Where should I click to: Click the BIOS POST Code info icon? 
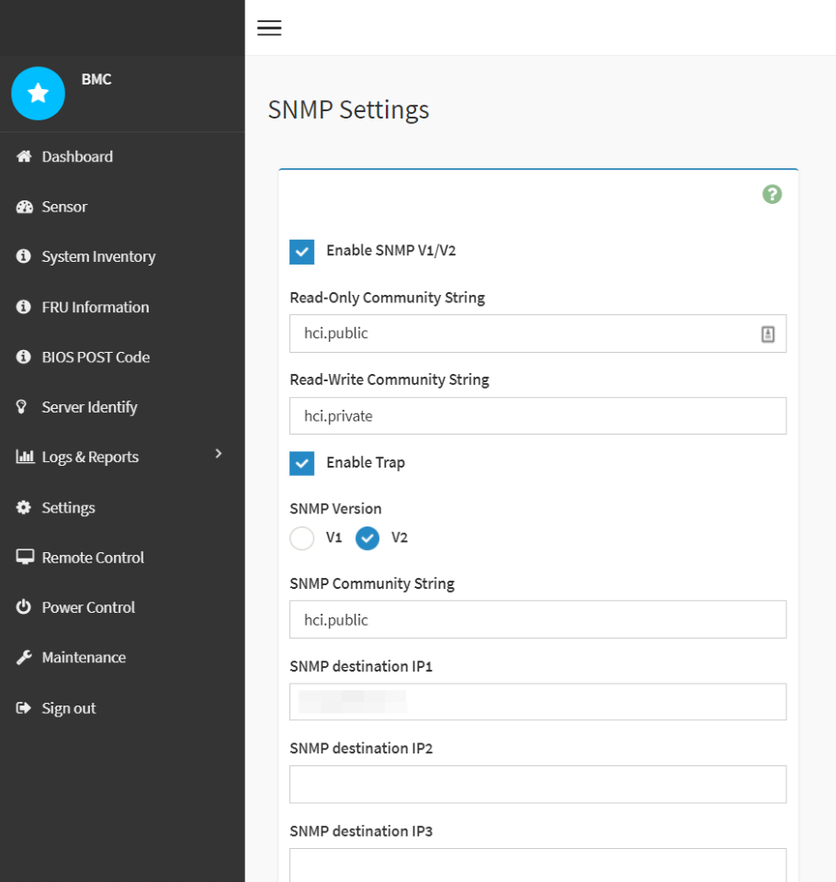click(23, 357)
